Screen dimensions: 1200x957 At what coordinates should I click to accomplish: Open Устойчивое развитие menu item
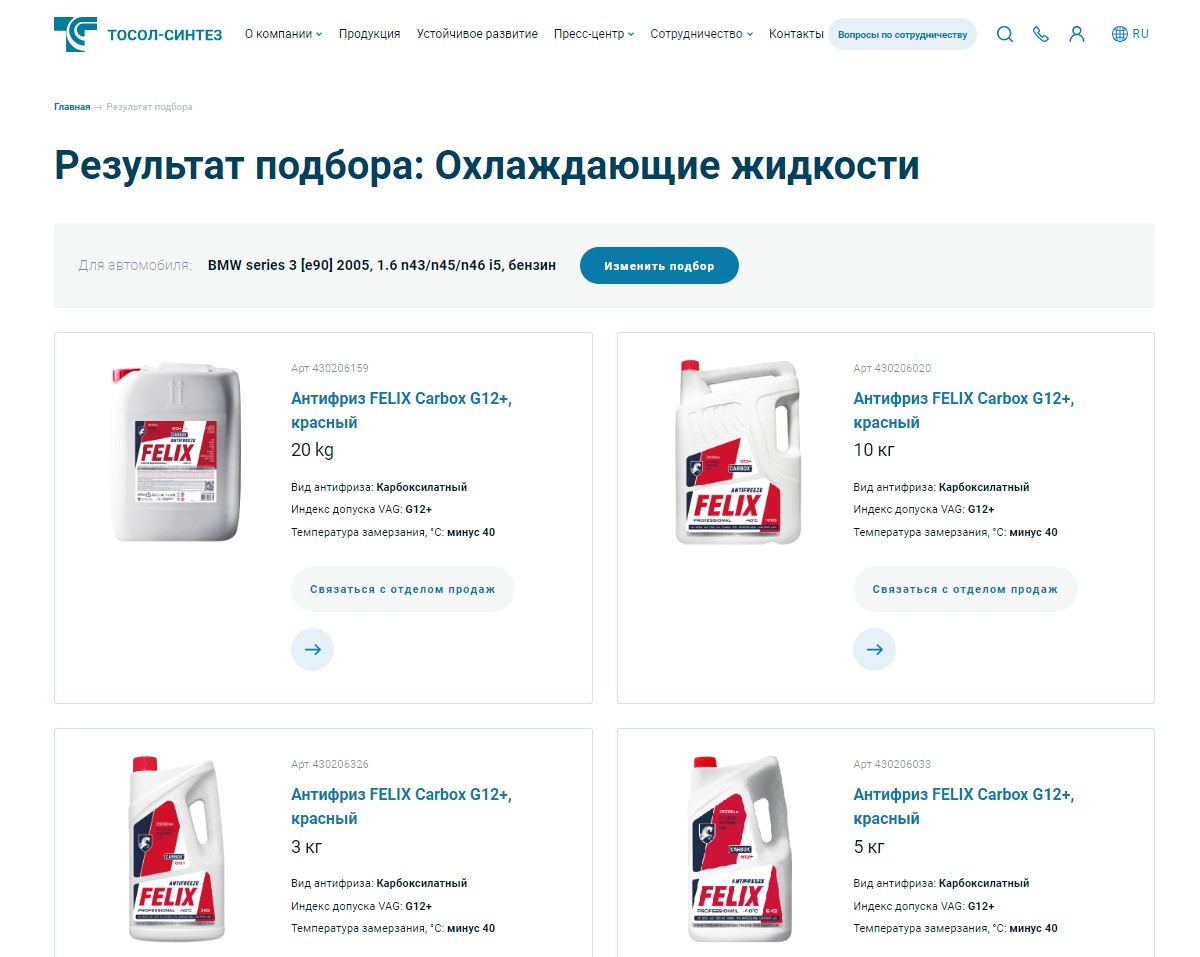pyautogui.click(x=477, y=34)
